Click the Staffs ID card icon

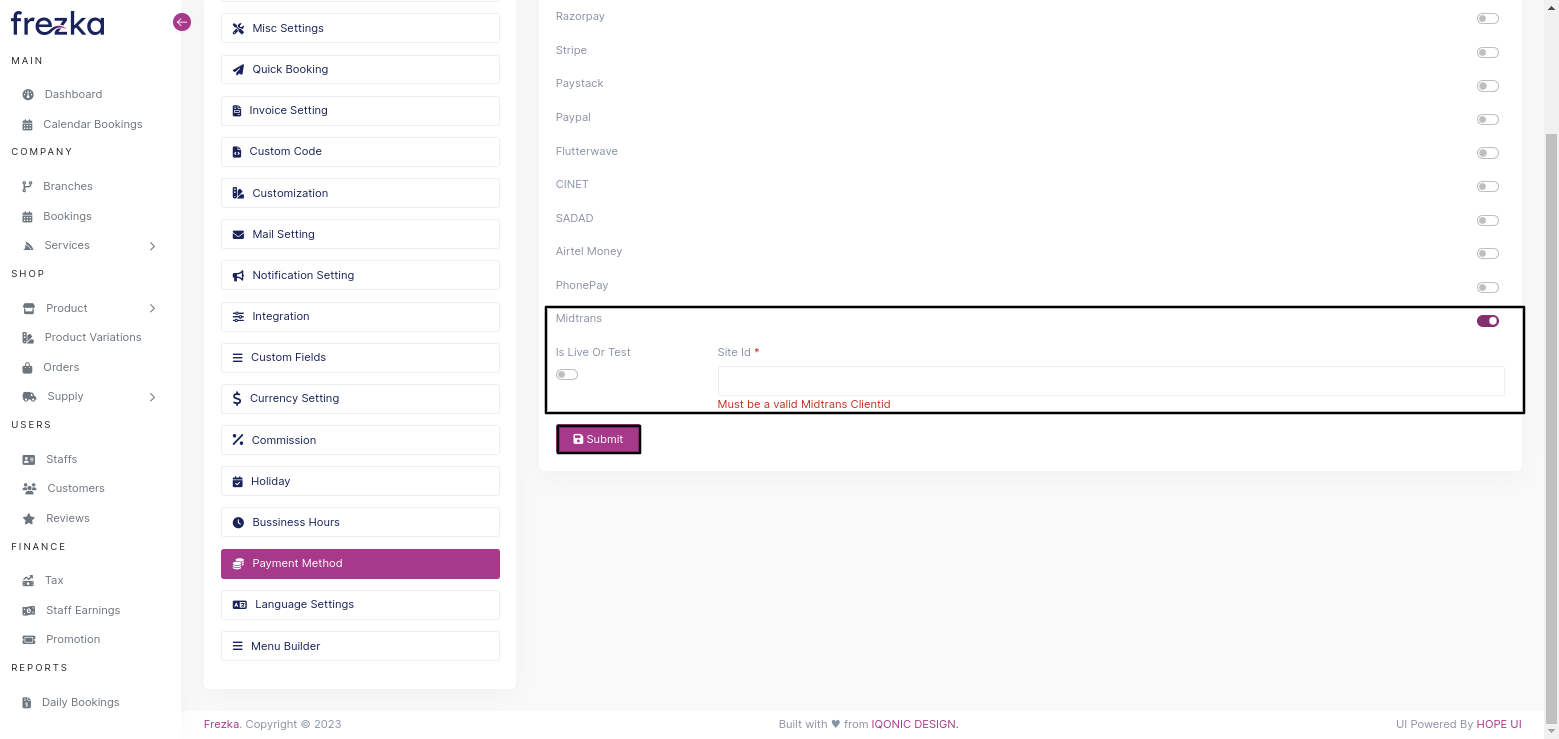click(29, 460)
